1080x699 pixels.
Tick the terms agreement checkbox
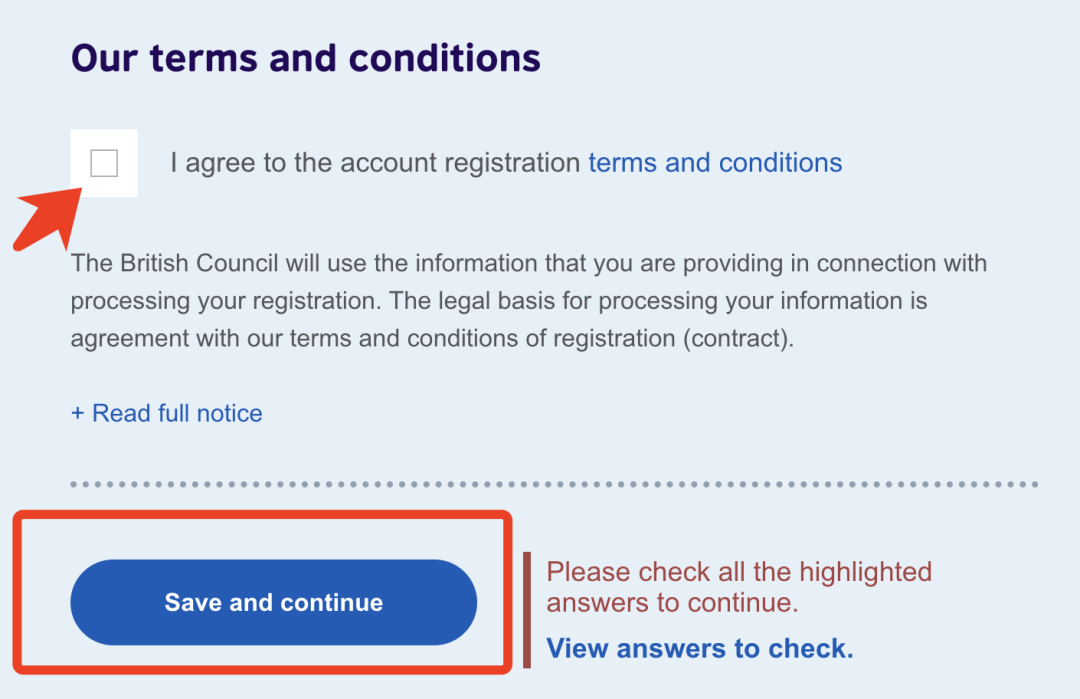104,163
